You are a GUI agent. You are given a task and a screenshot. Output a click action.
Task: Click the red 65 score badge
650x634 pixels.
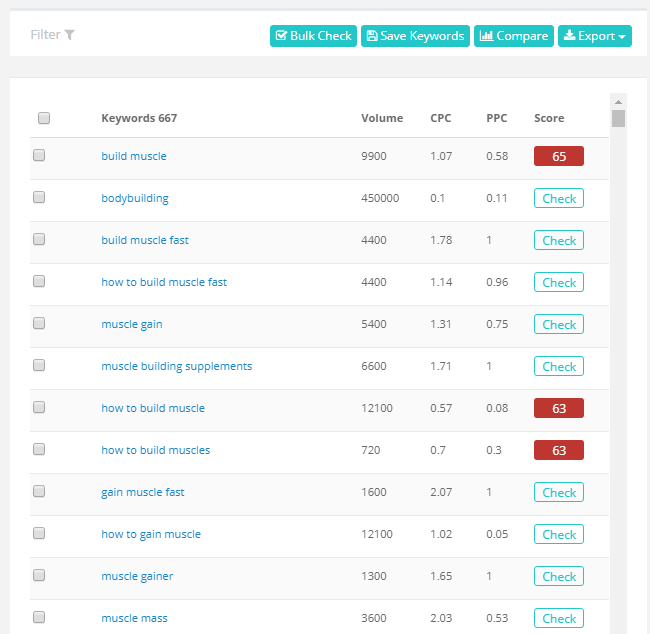(x=558, y=156)
